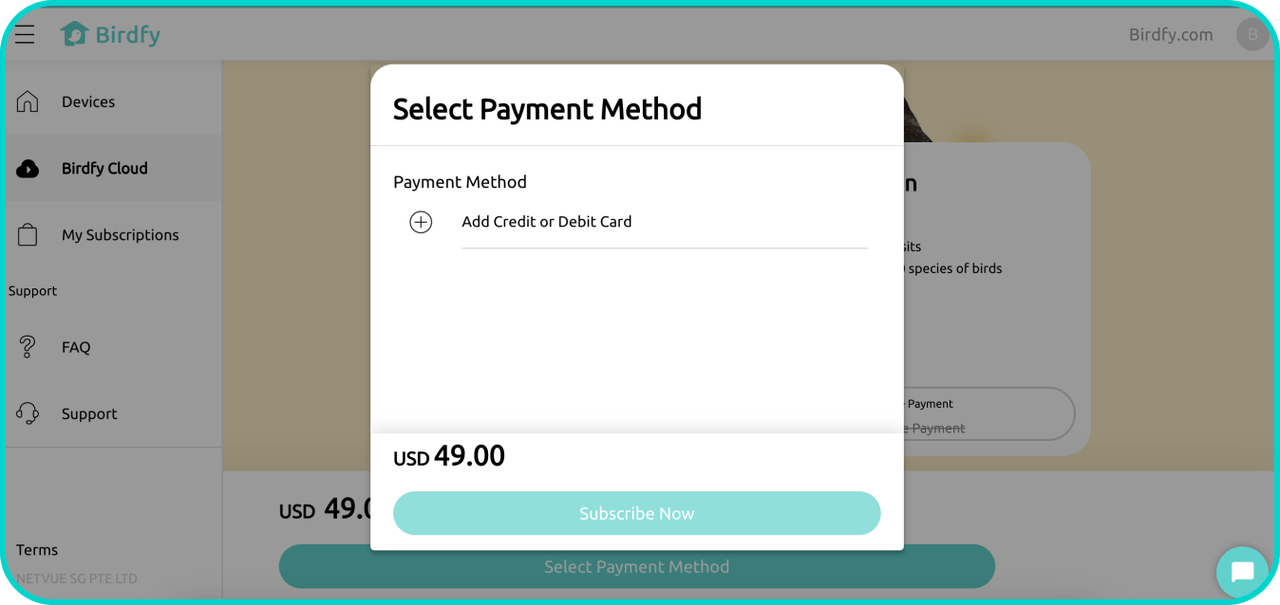Open the user avatar profile
Viewport: 1280px width, 605px height.
(x=1252, y=35)
